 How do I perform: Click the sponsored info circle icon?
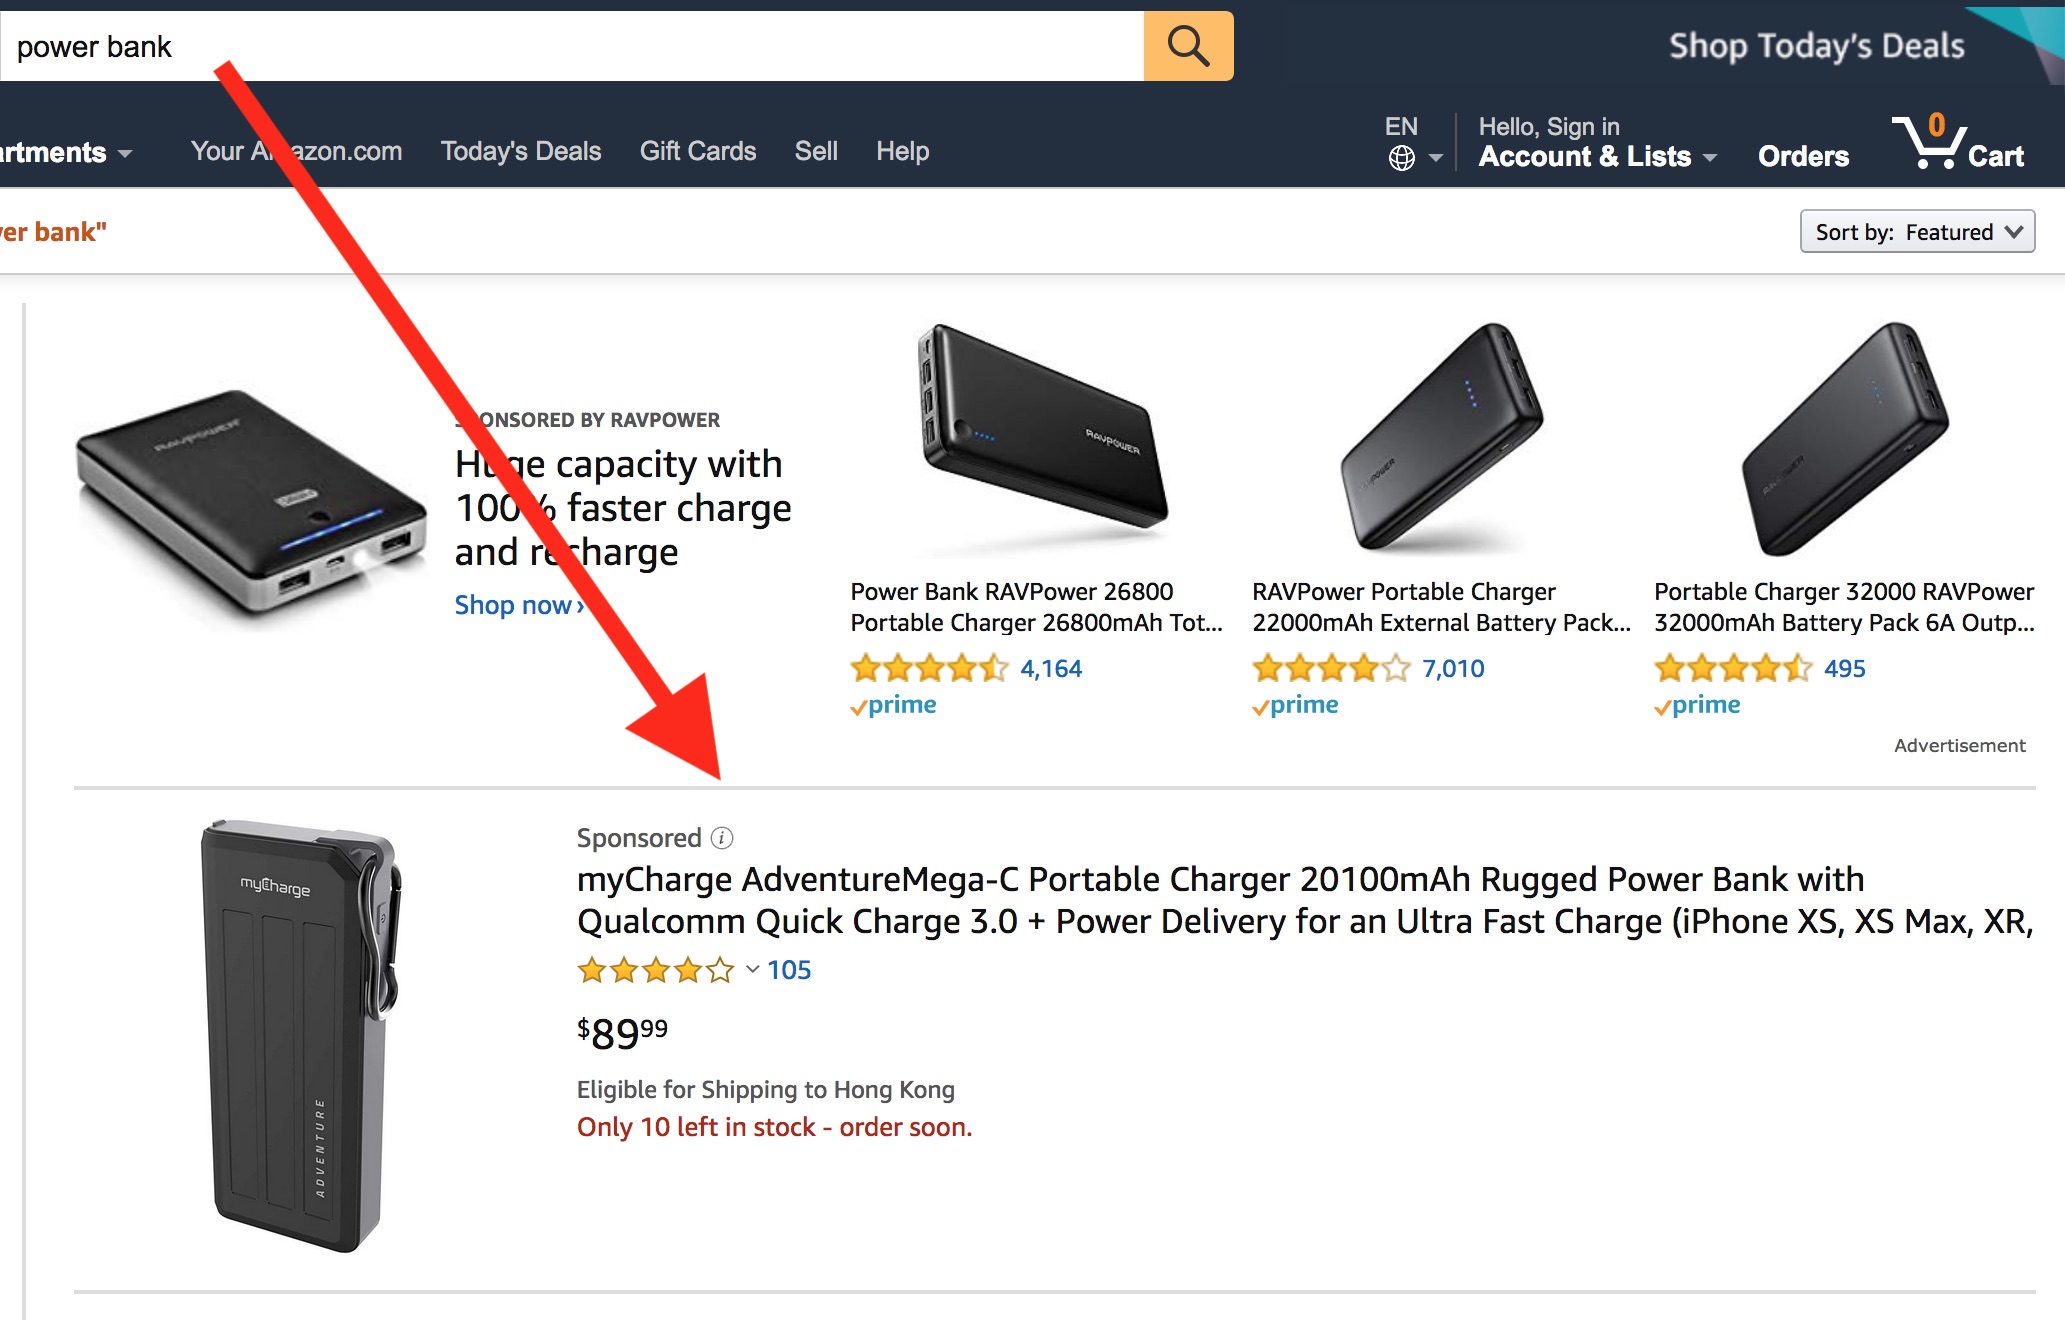pyautogui.click(x=722, y=837)
